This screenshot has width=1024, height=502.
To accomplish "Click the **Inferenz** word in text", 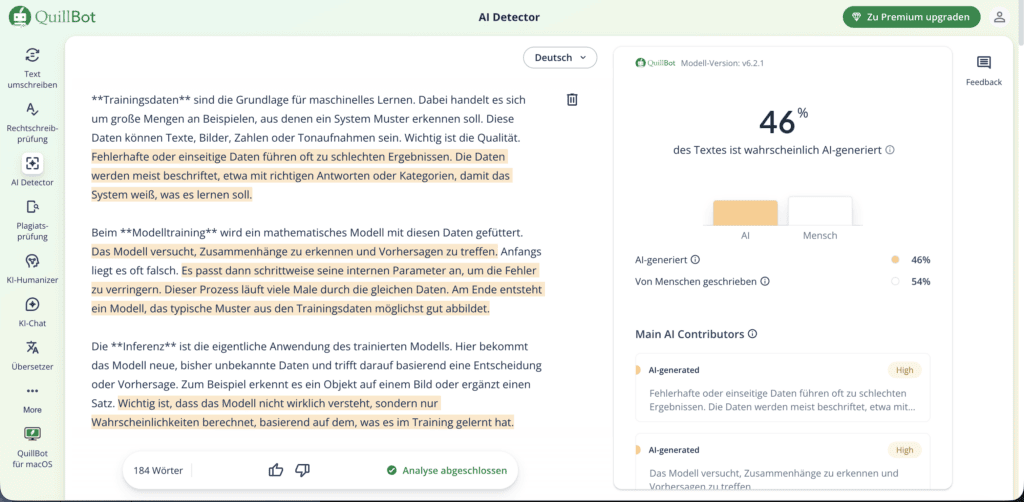I will click(x=146, y=346).
